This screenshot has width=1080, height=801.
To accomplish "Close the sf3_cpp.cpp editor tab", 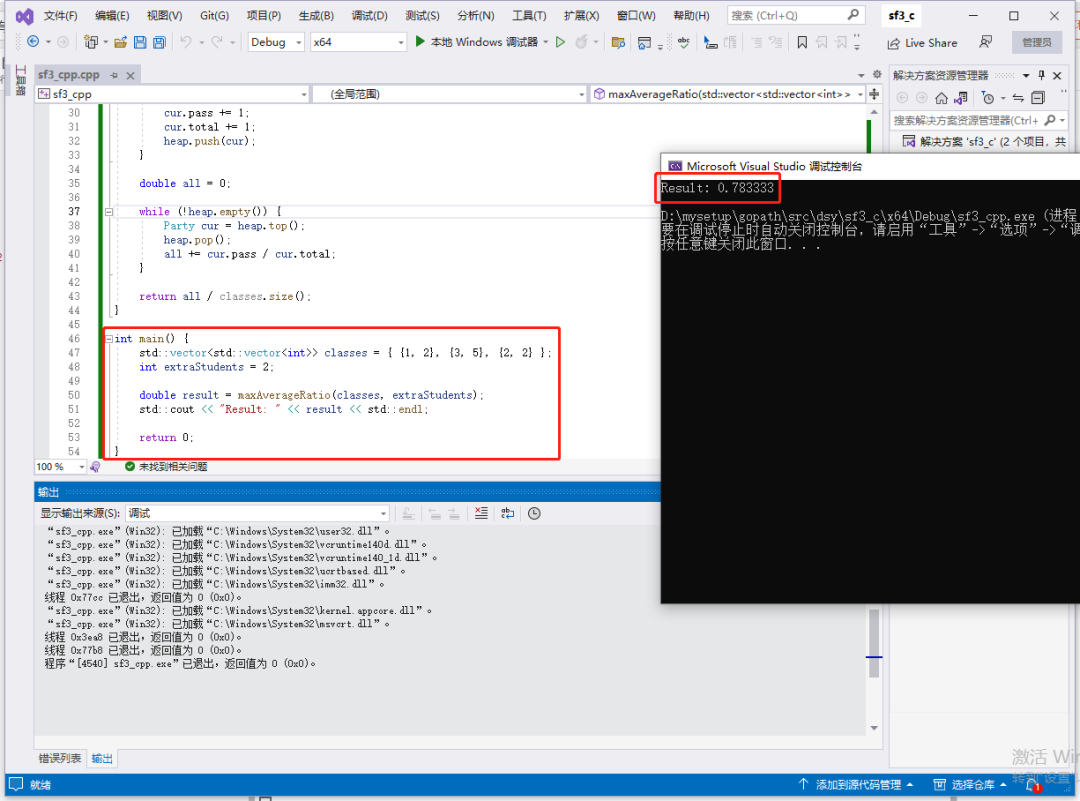I will coord(130,75).
